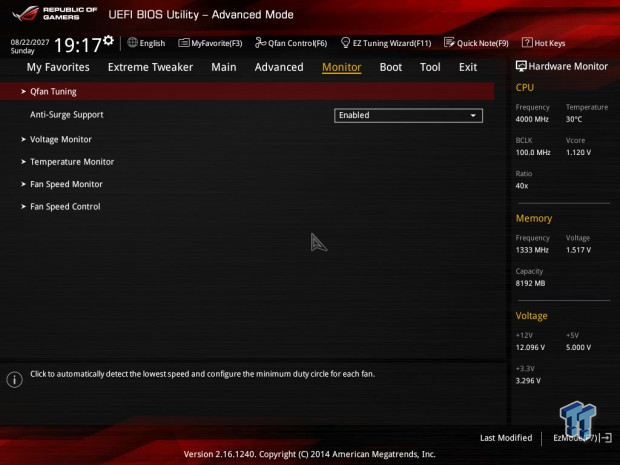Switch to the Boot tab
Screen dimensions: 620x465
(391, 67)
